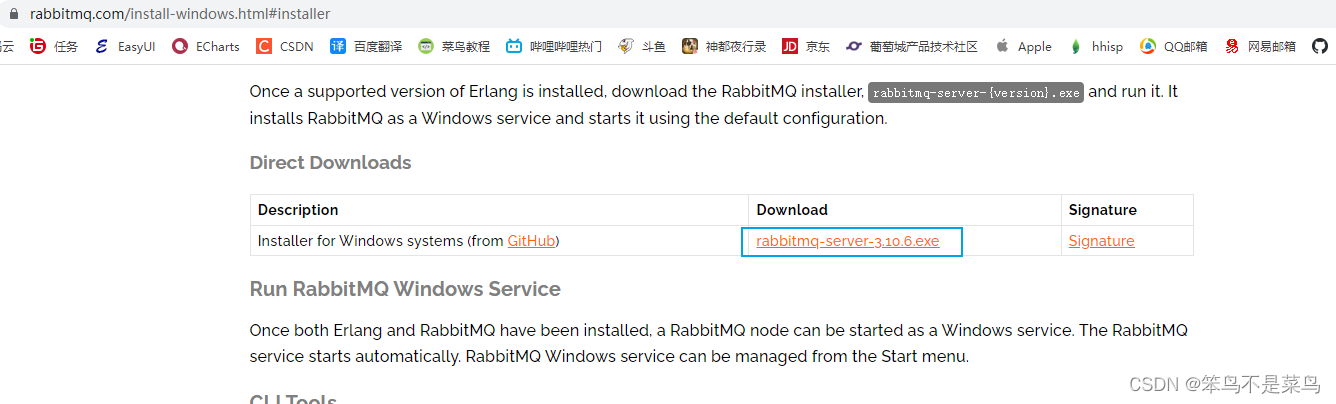Screen dimensions: 1336x404
Task: Download rabbitmq-server-3.10.6.exe installer
Action: click(848, 241)
